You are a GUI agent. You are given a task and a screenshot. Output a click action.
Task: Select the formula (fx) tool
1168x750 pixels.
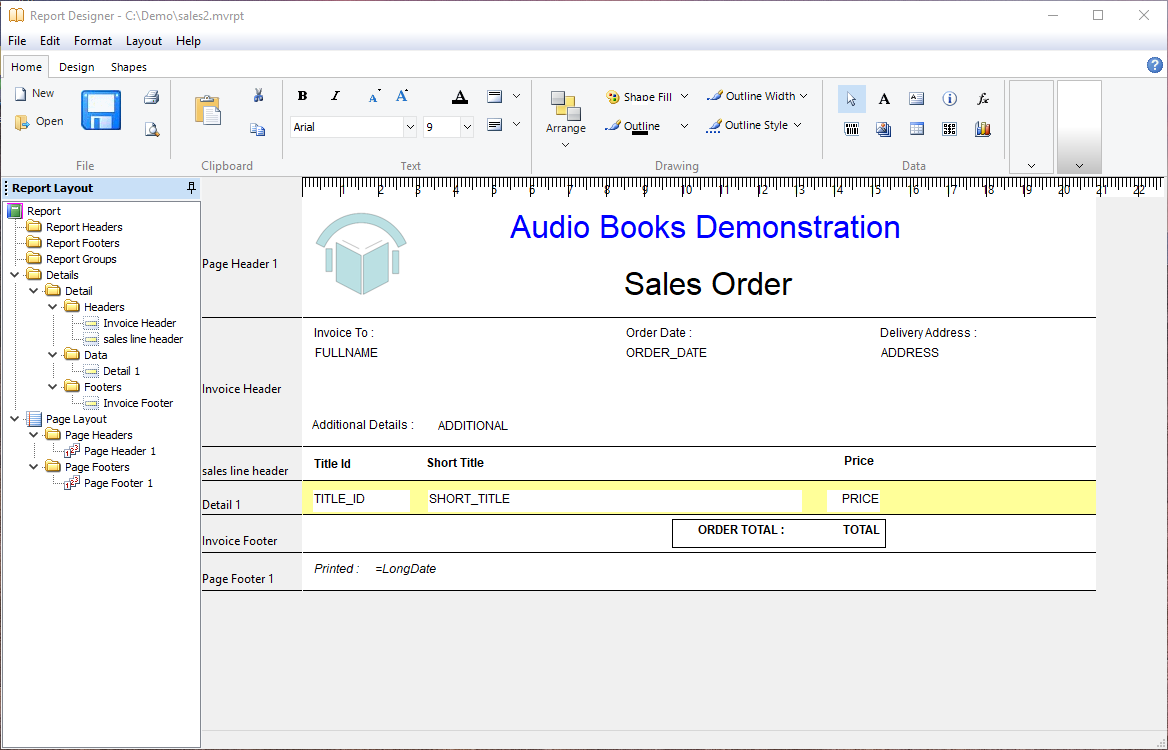click(983, 99)
